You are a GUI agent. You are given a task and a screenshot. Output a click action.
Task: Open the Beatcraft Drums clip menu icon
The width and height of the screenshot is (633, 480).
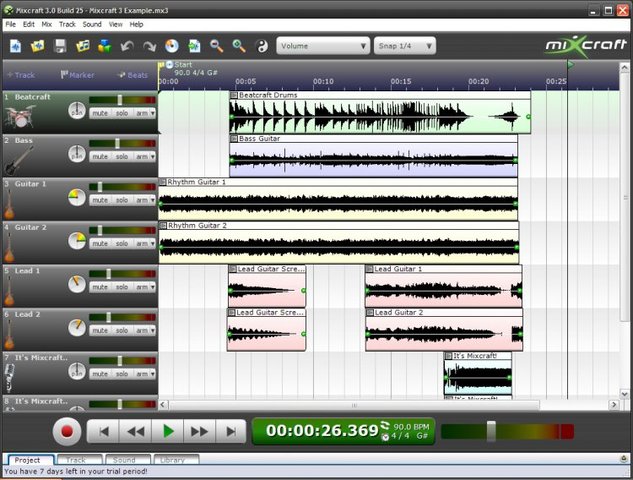click(x=234, y=95)
